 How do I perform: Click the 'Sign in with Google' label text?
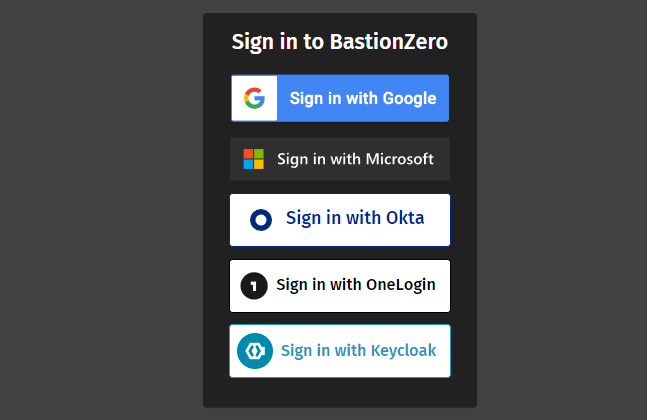click(x=363, y=98)
